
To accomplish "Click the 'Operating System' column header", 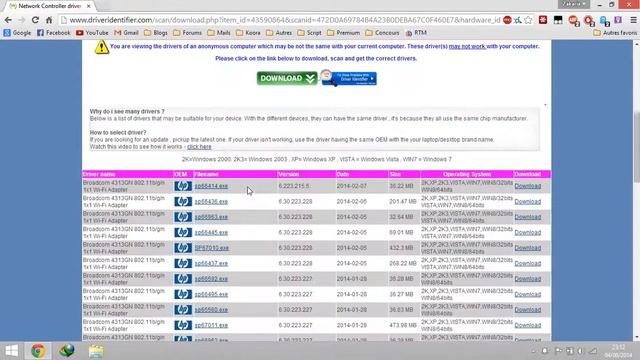I will click(467, 174).
